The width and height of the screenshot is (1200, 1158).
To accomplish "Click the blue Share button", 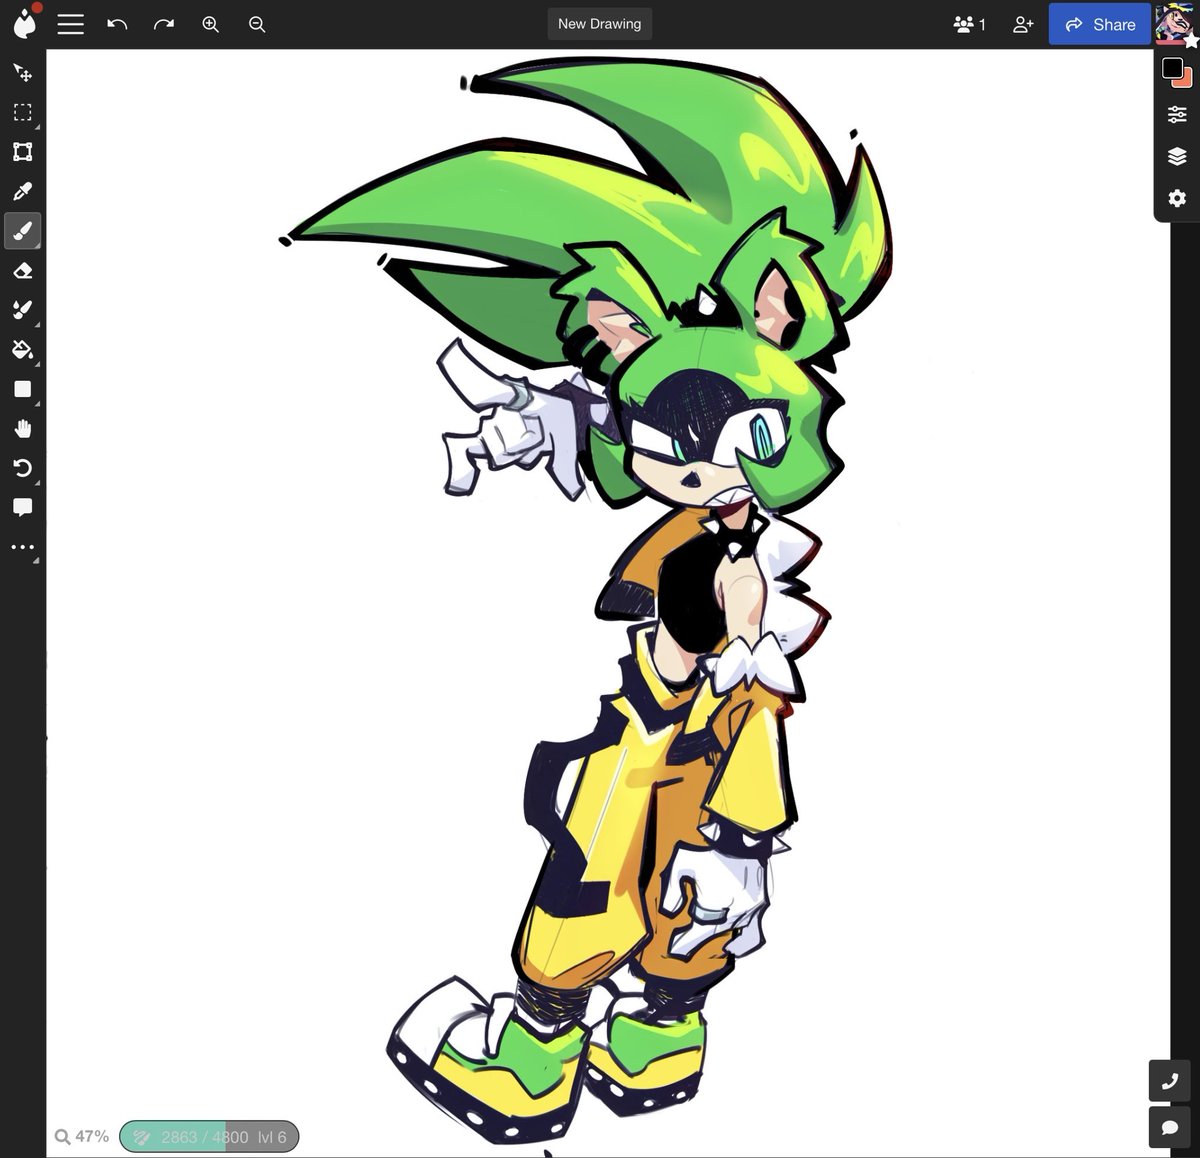I will click(1100, 24).
